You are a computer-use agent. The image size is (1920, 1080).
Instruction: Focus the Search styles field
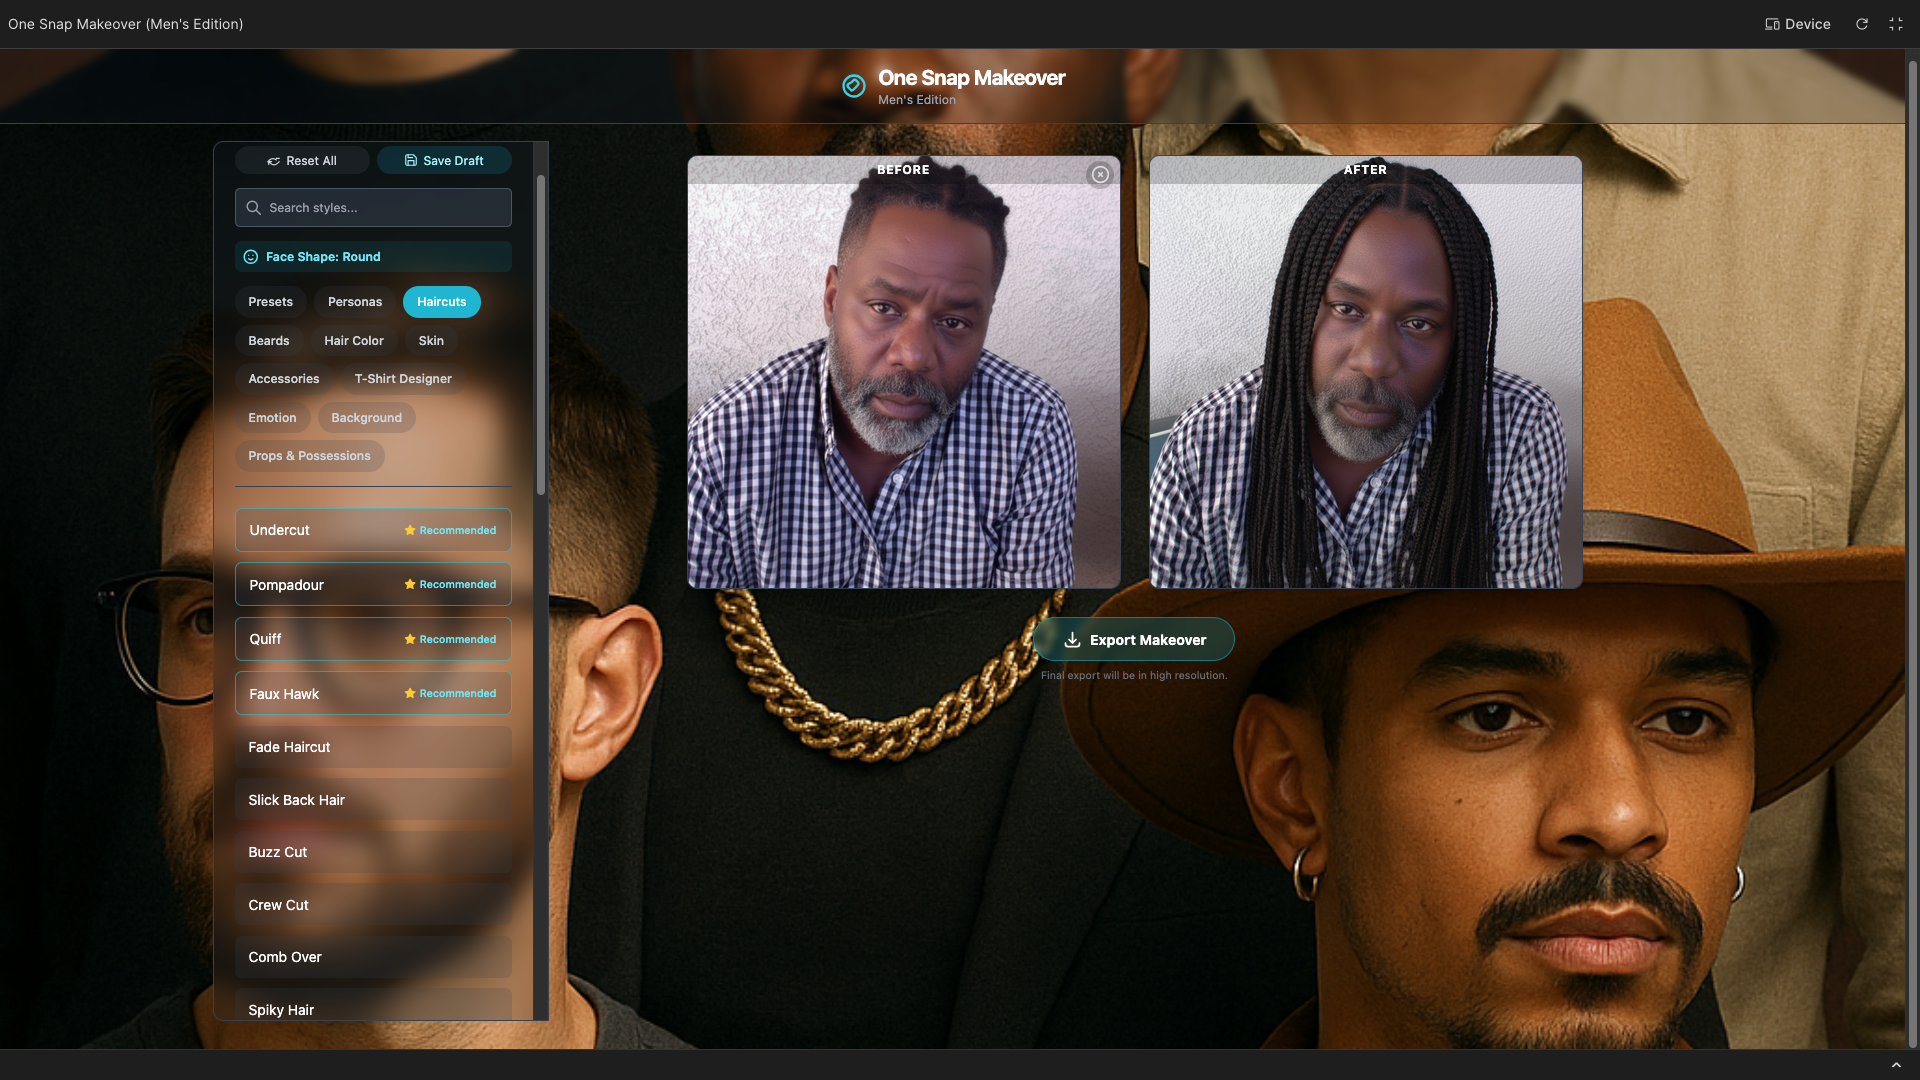(x=385, y=208)
